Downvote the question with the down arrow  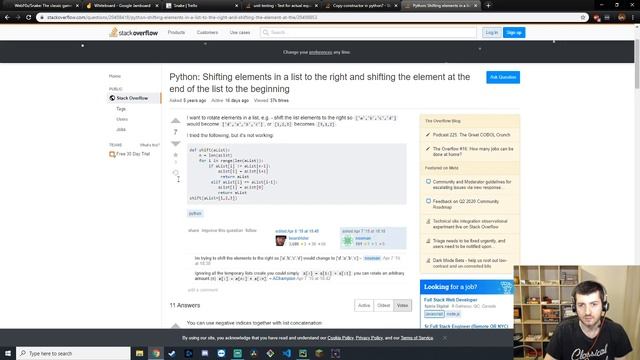[176, 144]
